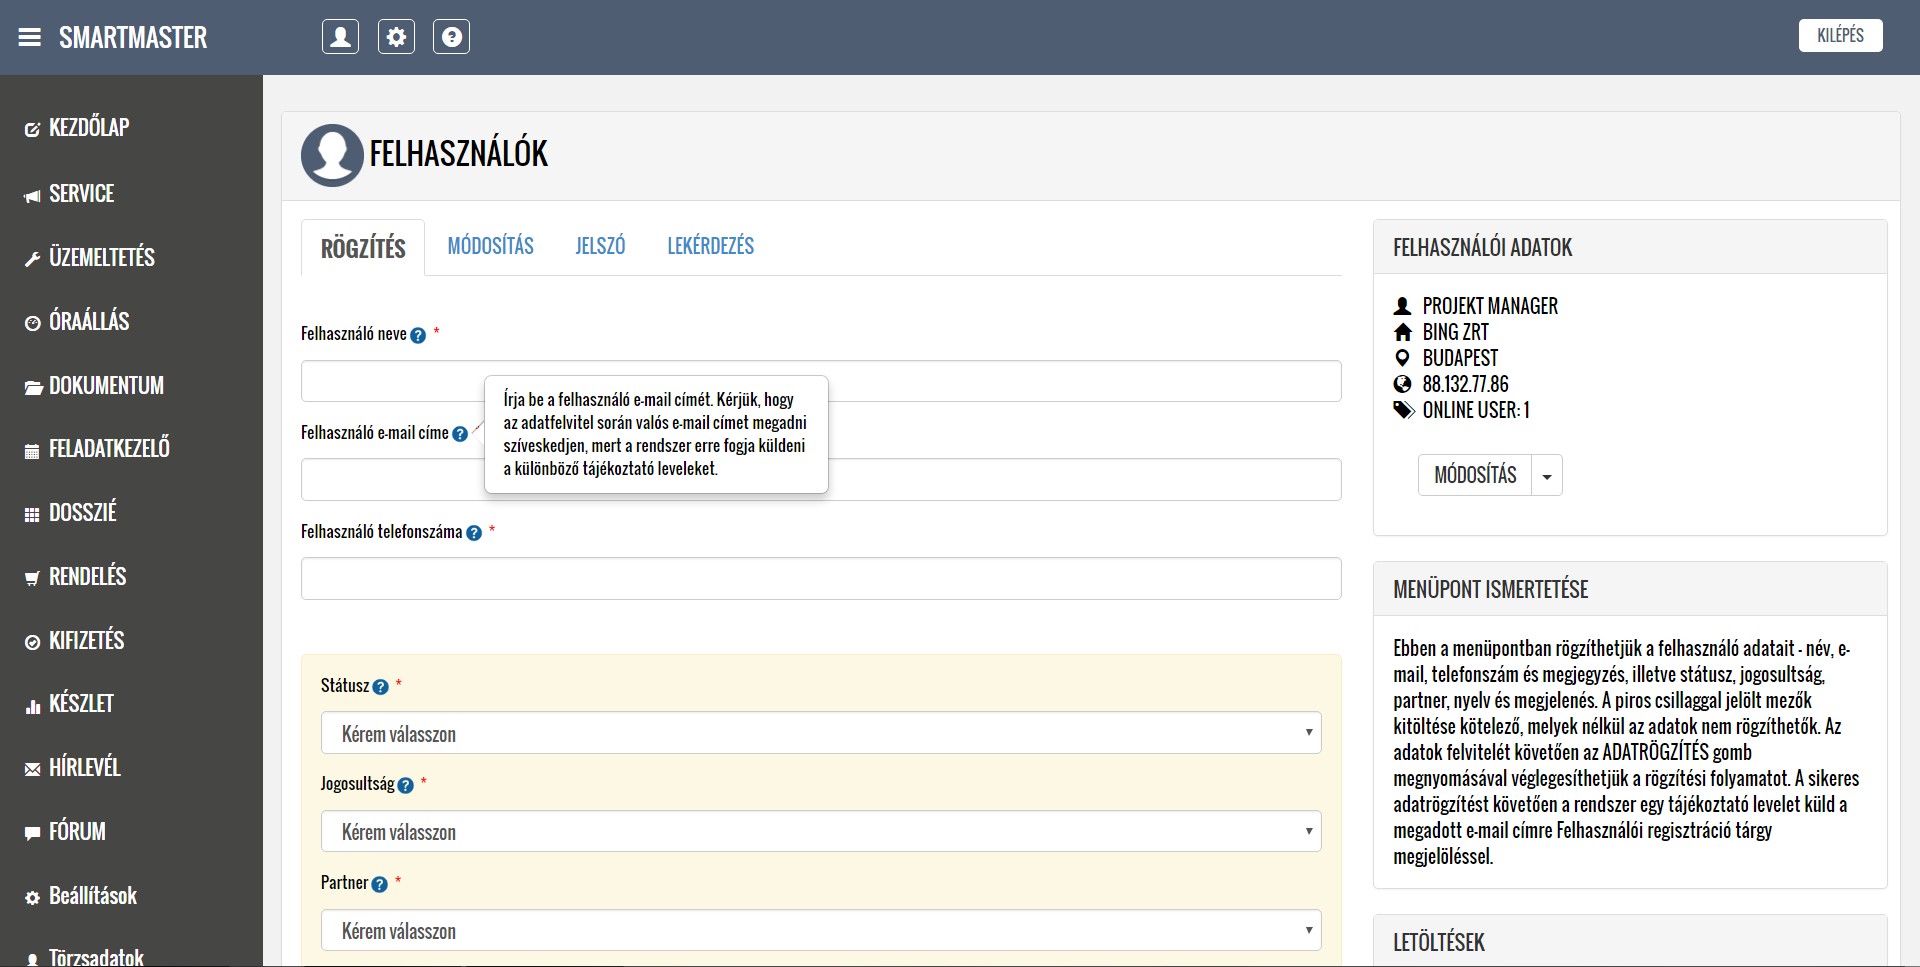This screenshot has height=967, width=1920.
Task: Click the help question mark icon in header
Action: (451, 37)
